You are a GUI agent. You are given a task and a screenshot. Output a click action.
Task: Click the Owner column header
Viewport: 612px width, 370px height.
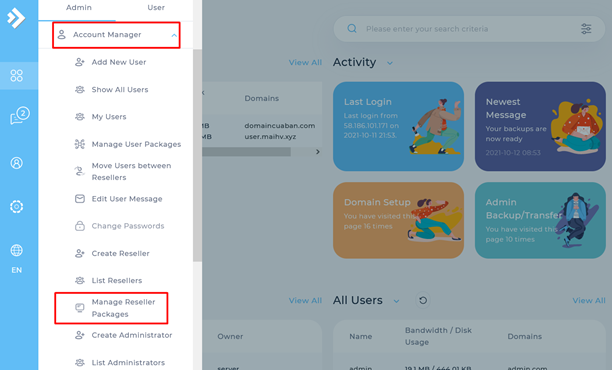click(x=230, y=336)
